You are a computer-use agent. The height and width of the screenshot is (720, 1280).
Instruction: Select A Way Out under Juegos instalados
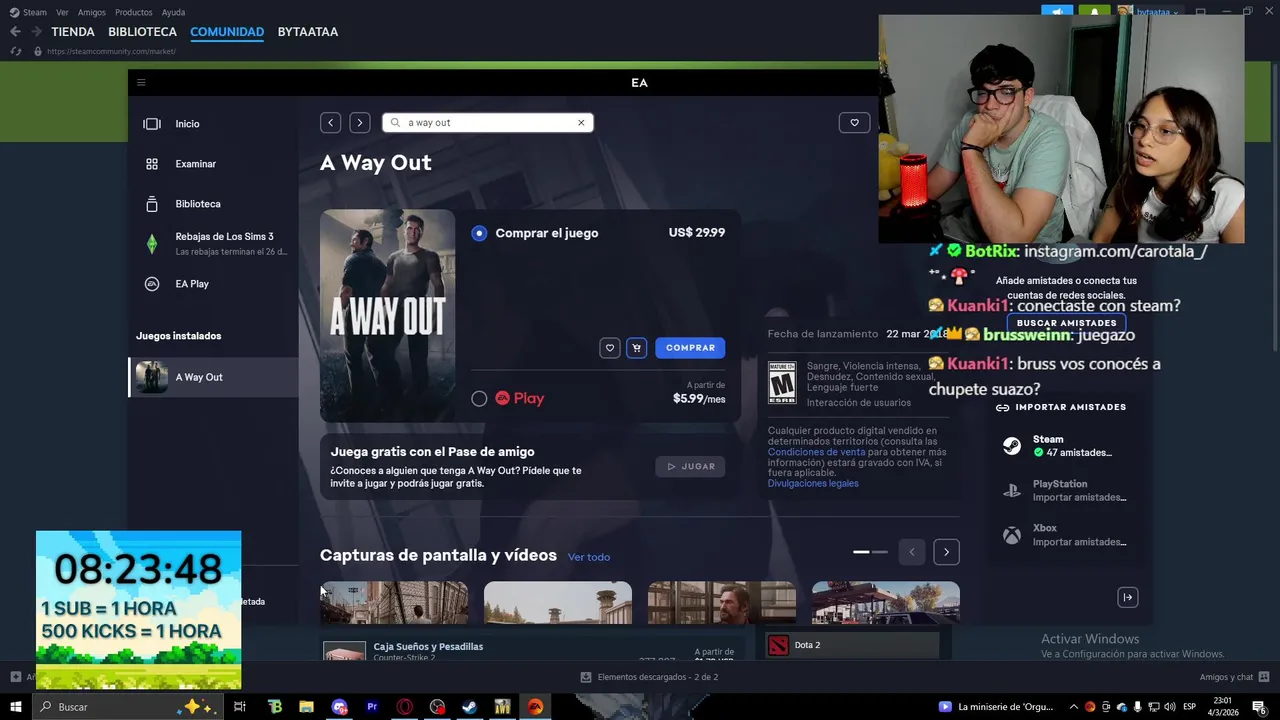click(x=214, y=377)
